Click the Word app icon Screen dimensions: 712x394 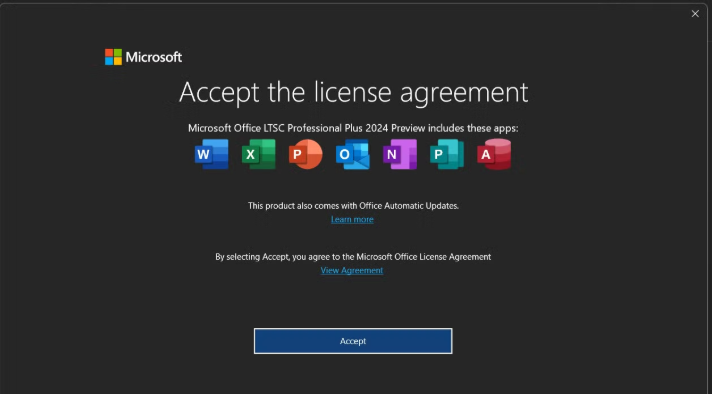point(212,154)
